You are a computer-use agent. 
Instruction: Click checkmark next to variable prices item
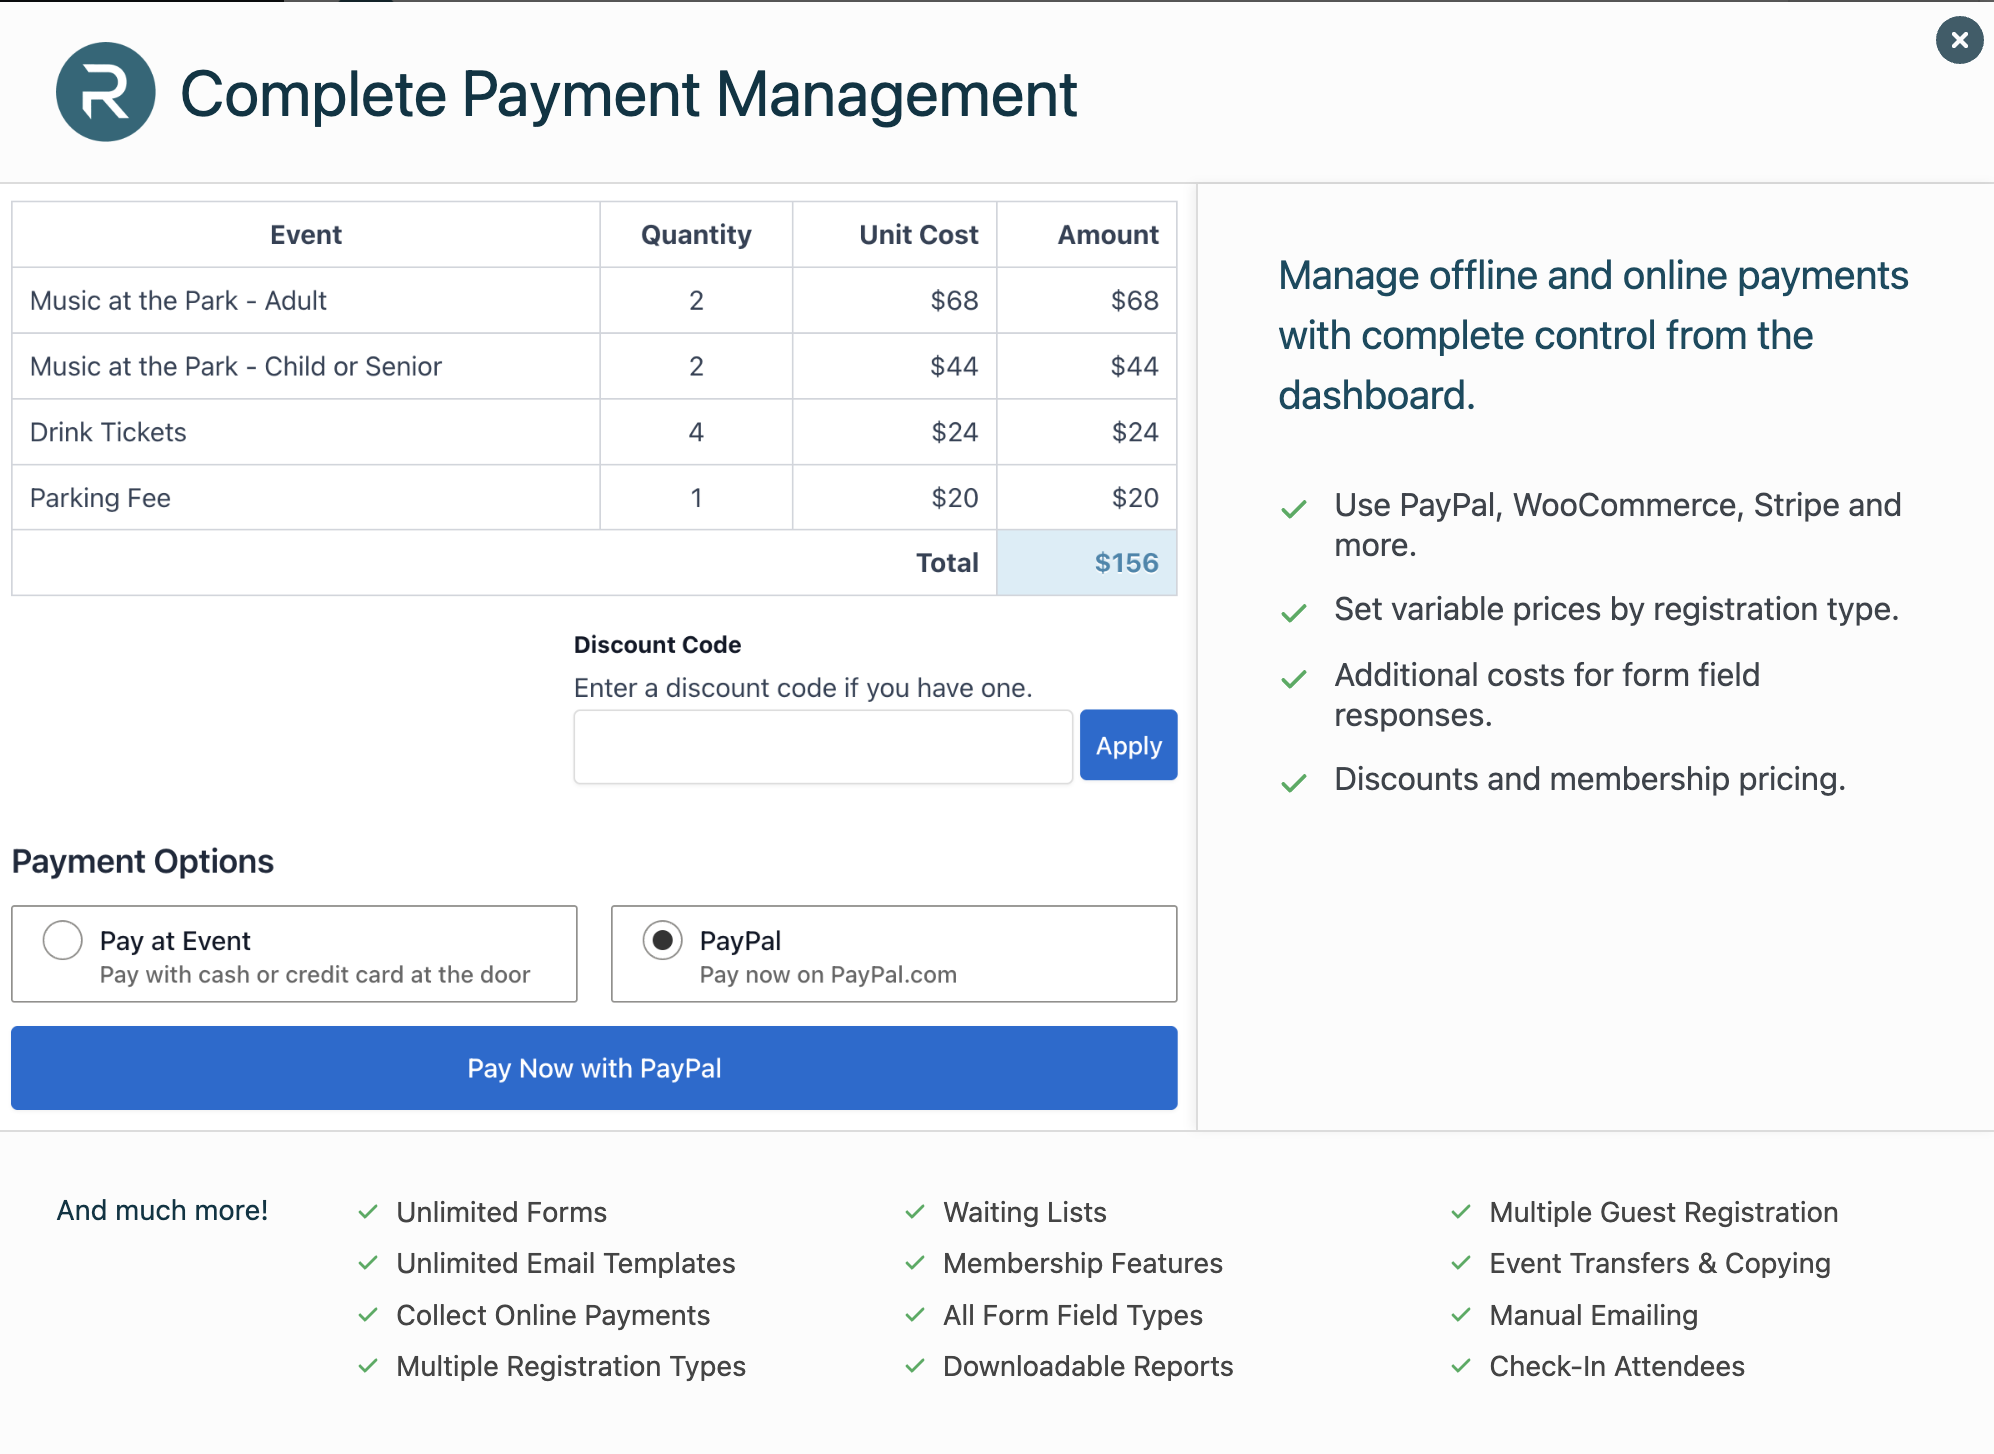tap(1293, 612)
